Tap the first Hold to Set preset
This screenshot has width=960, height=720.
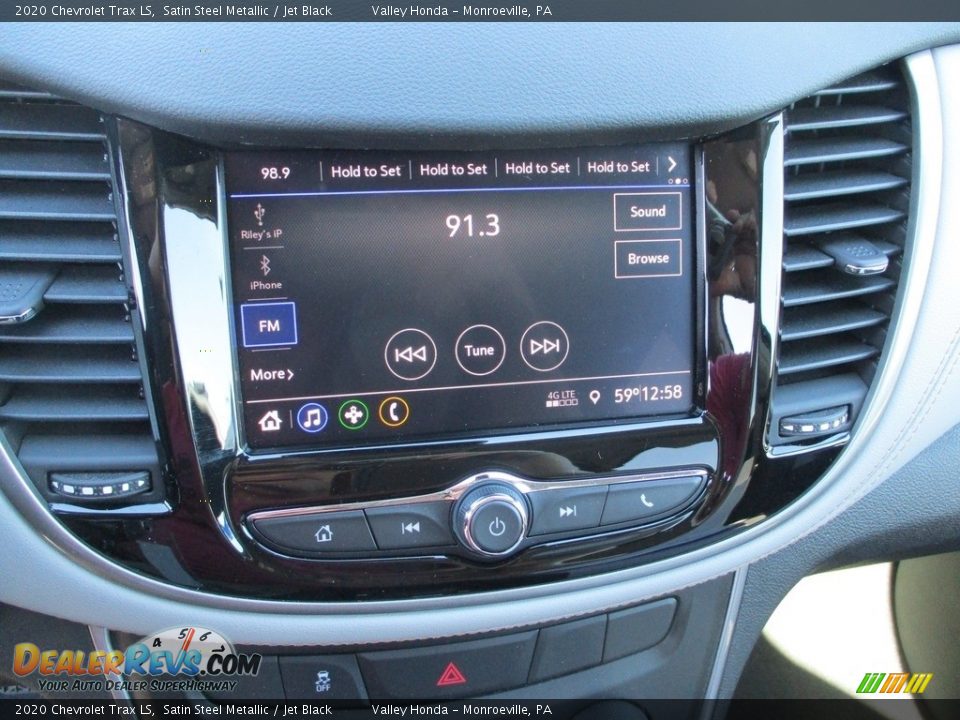(366, 171)
